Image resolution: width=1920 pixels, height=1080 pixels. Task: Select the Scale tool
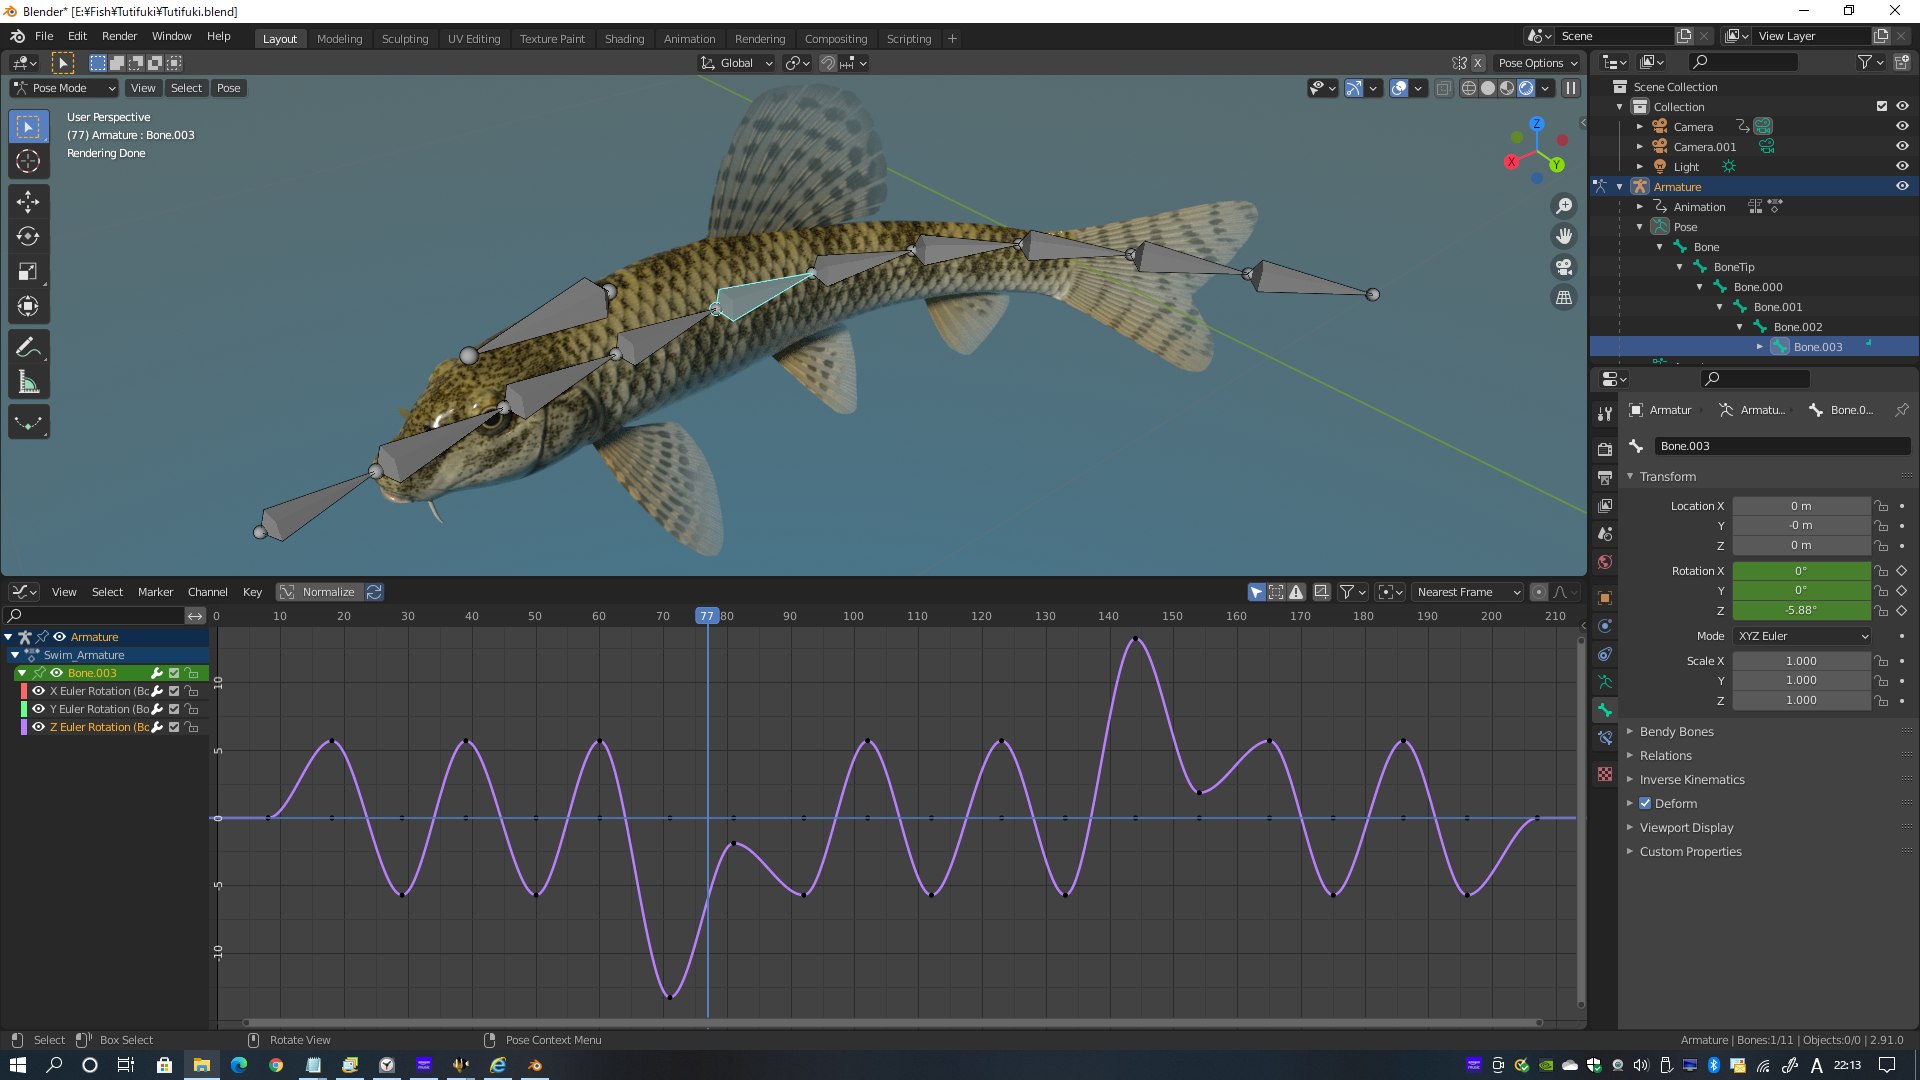coord(28,272)
